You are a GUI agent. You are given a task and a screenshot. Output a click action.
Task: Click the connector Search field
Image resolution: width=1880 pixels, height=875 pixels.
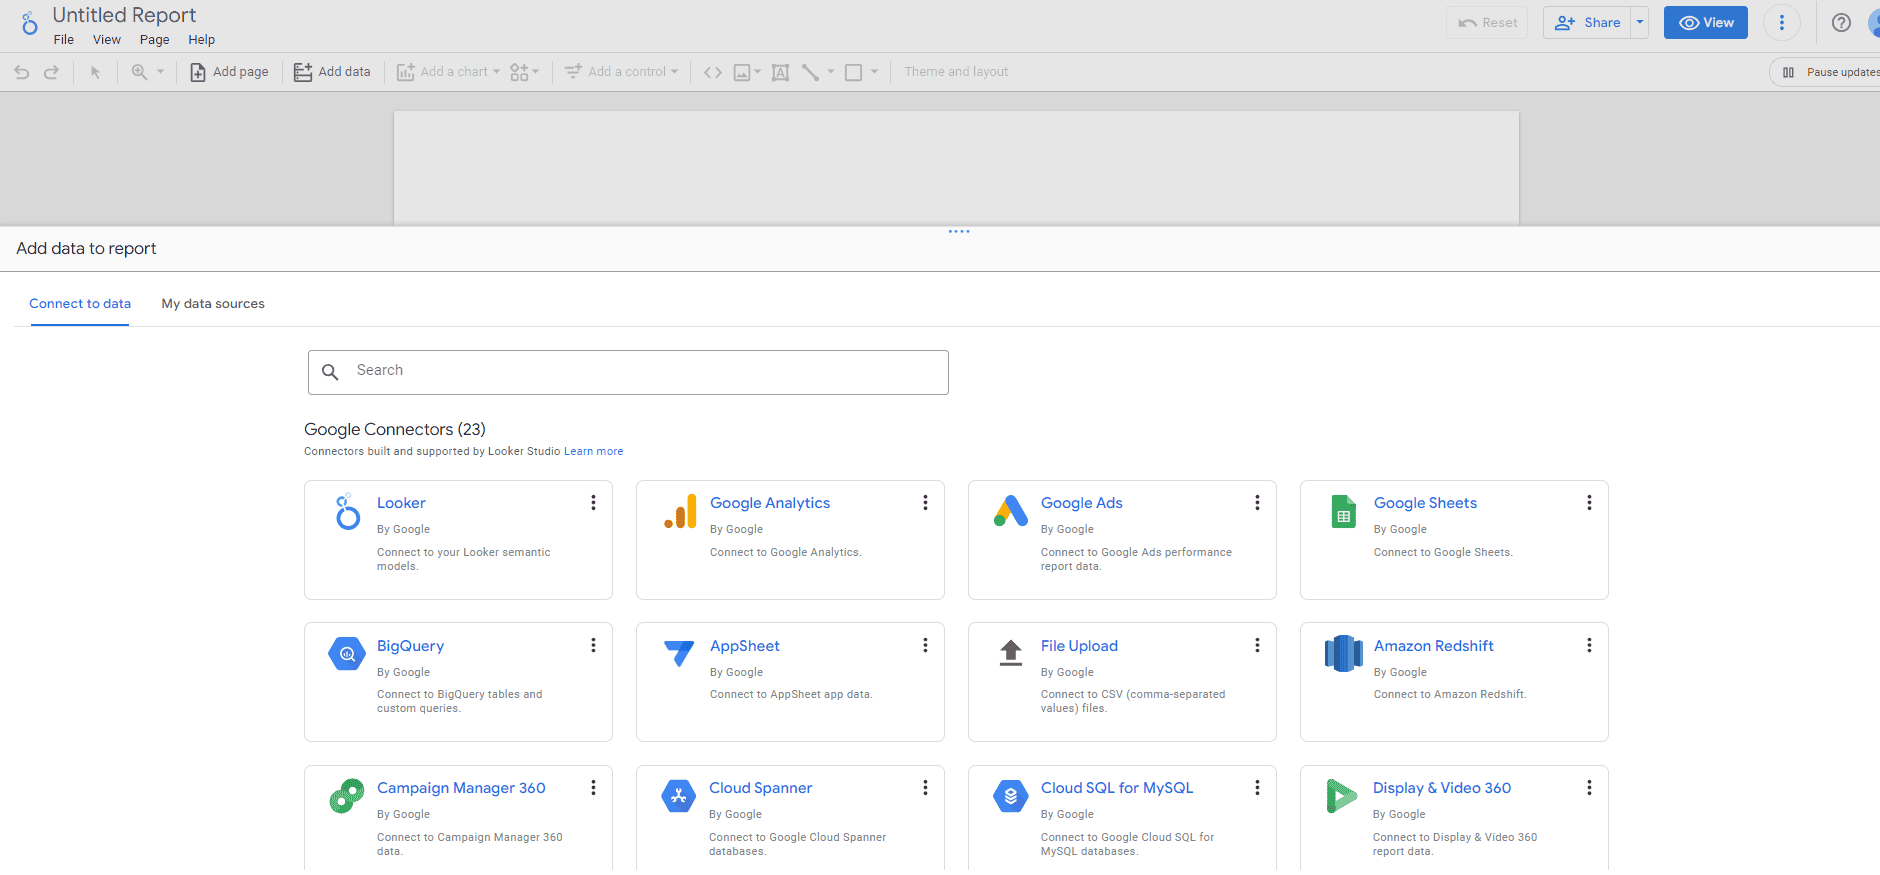(628, 372)
